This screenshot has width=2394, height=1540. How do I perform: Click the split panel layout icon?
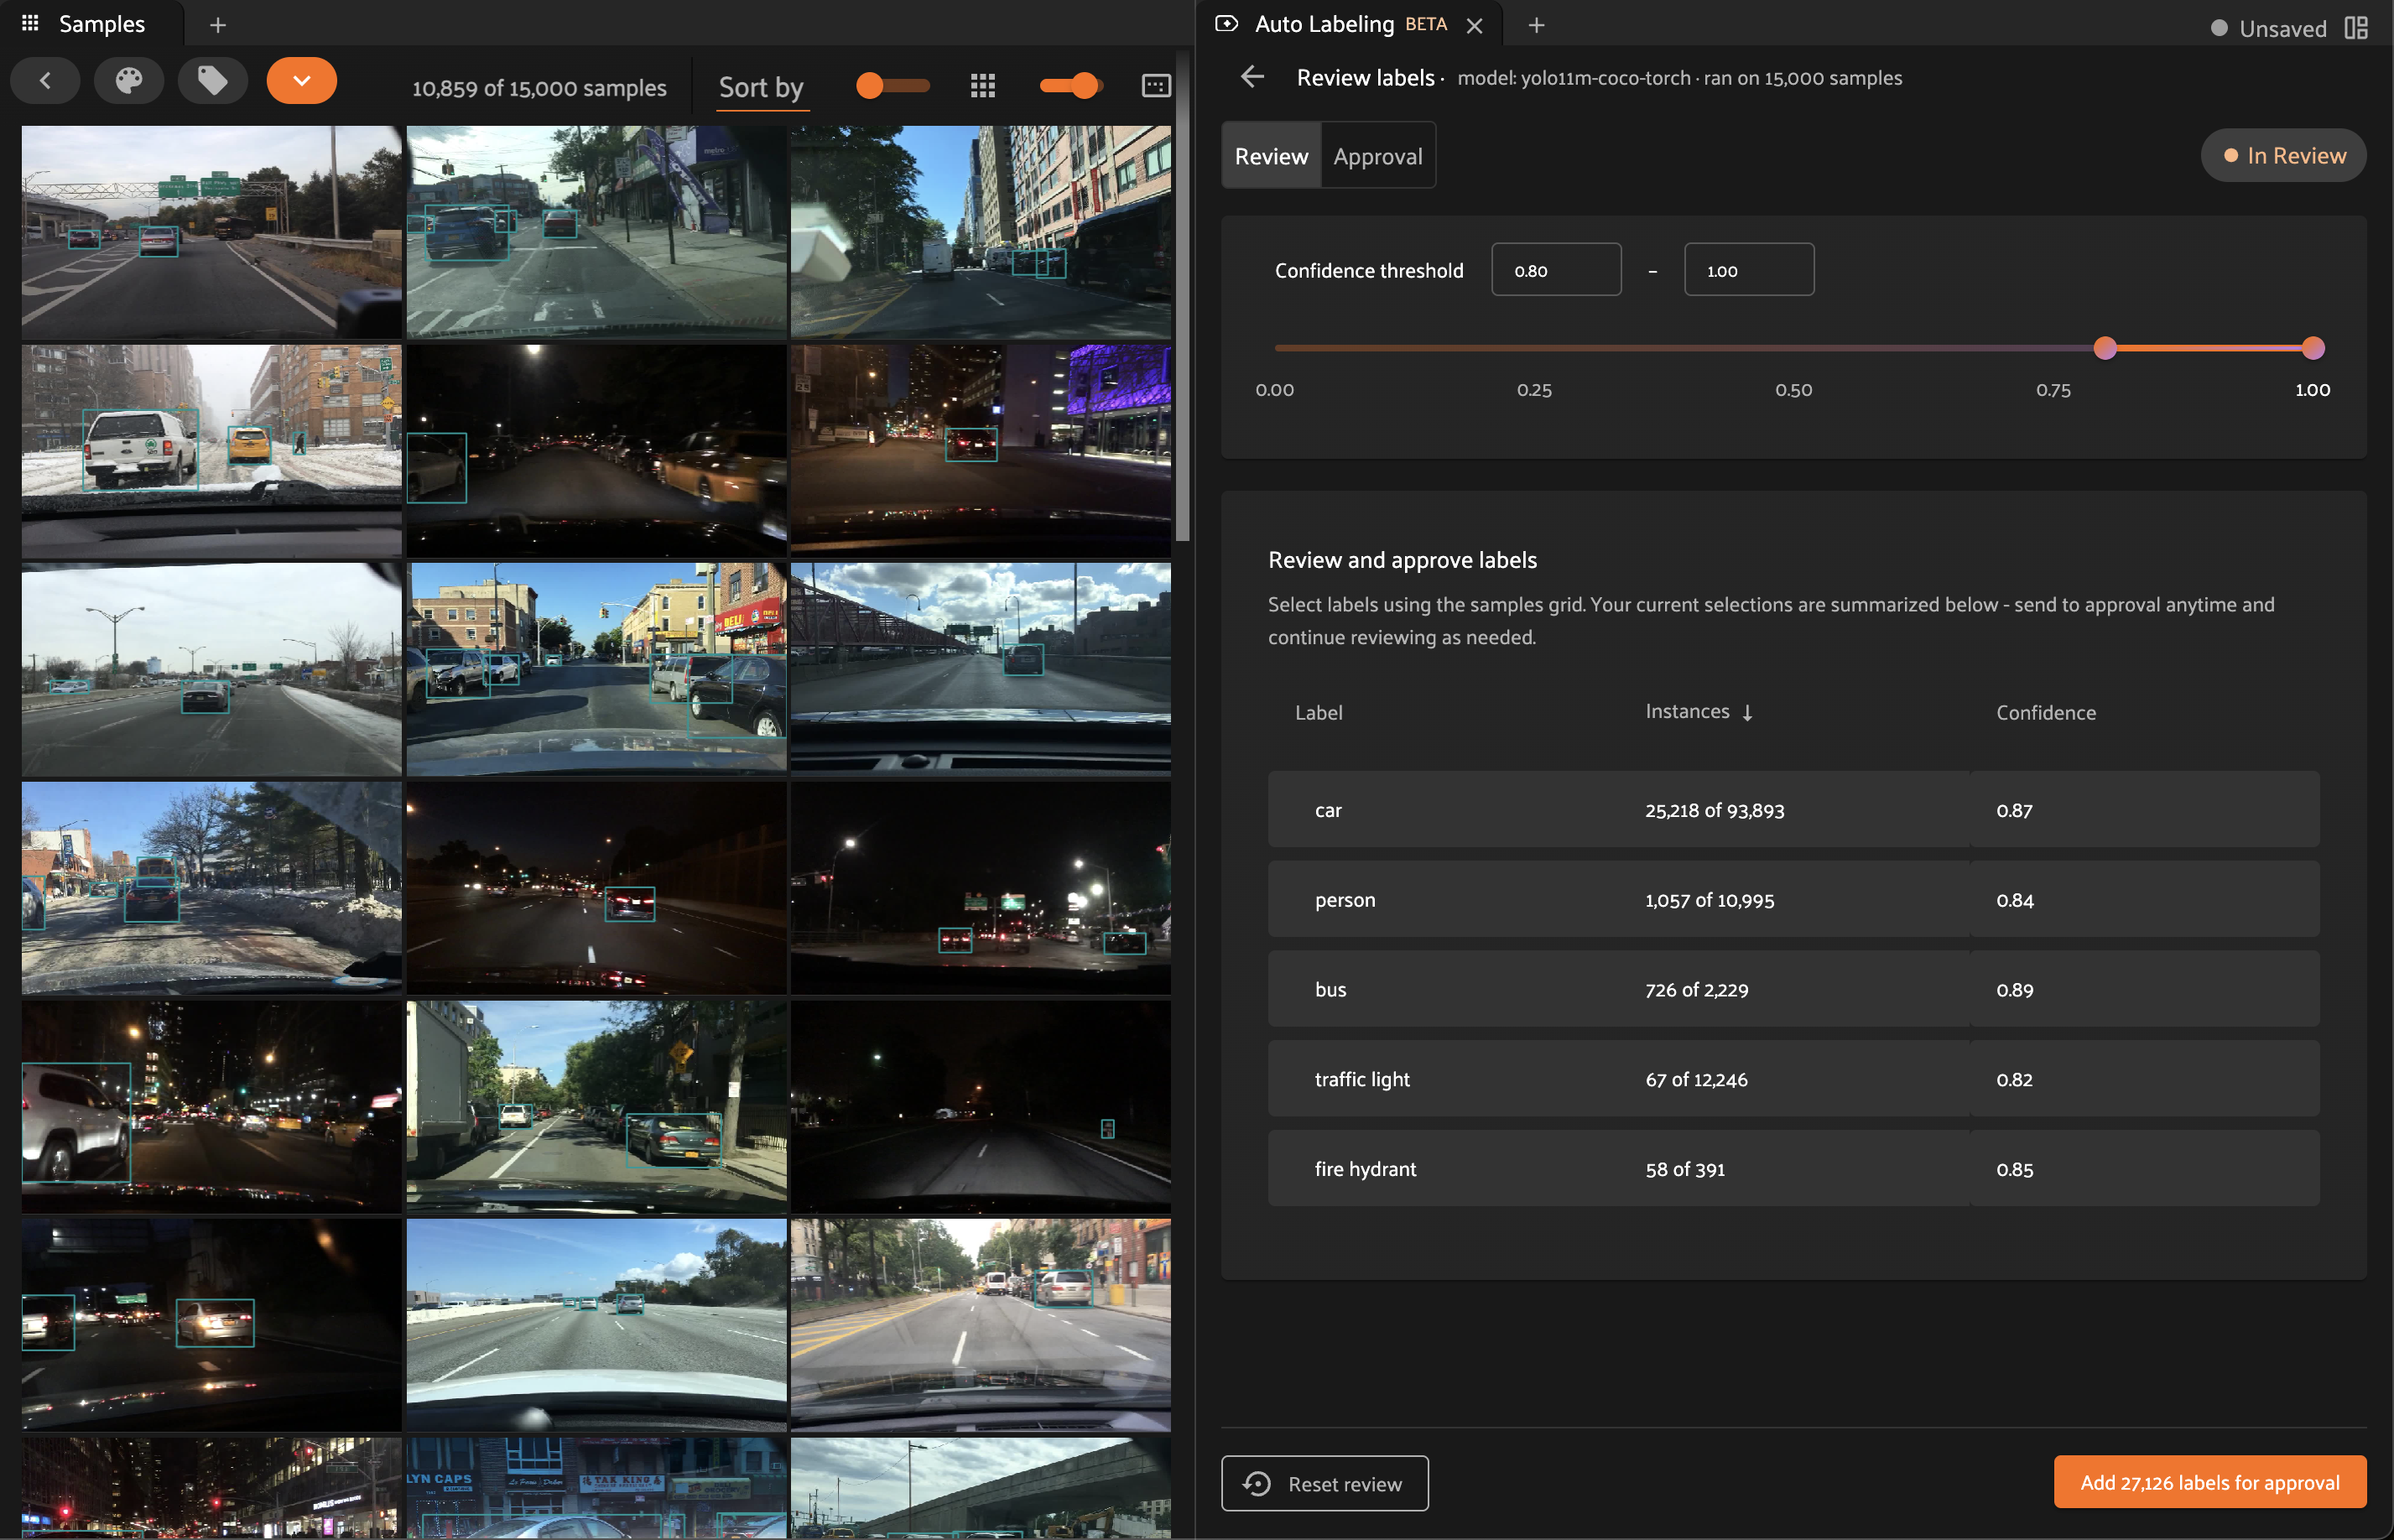pos(2356,27)
